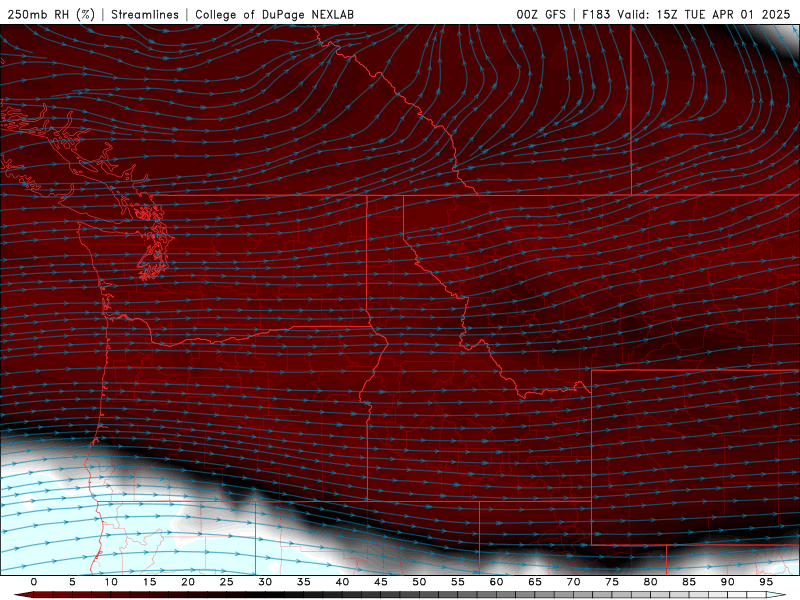Select the "45" label on the color scale
The height and width of the screenshot is (600, 800).
381,582
